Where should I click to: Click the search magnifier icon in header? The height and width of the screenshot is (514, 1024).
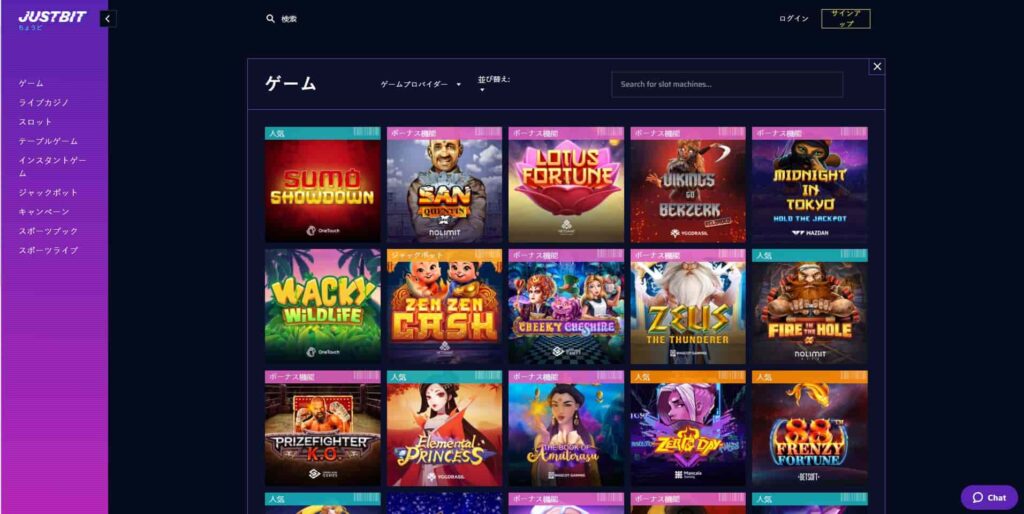click(270, 19)
